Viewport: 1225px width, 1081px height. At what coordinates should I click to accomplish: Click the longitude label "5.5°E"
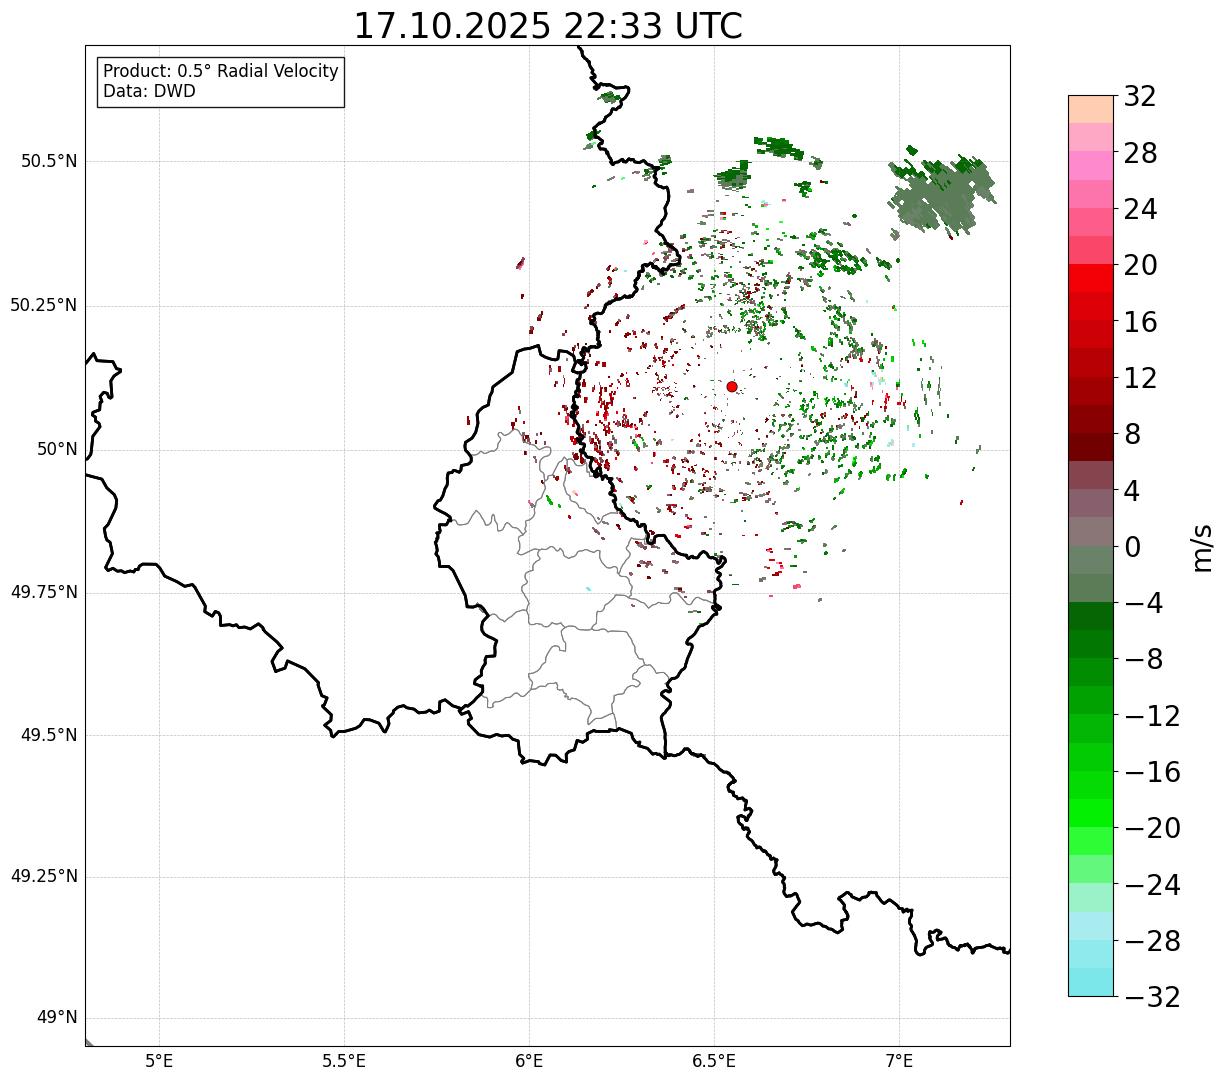(x=344, y=1060)
